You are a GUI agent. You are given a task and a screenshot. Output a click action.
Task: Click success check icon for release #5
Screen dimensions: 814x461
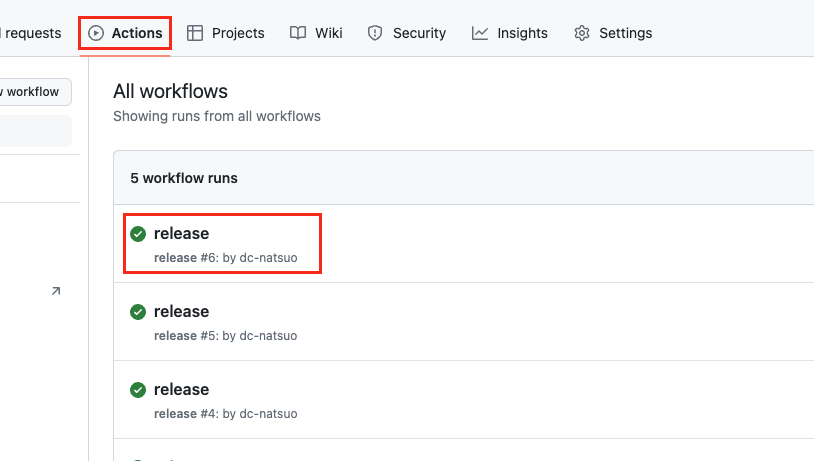pyautogui.click(x=138, y=312)
